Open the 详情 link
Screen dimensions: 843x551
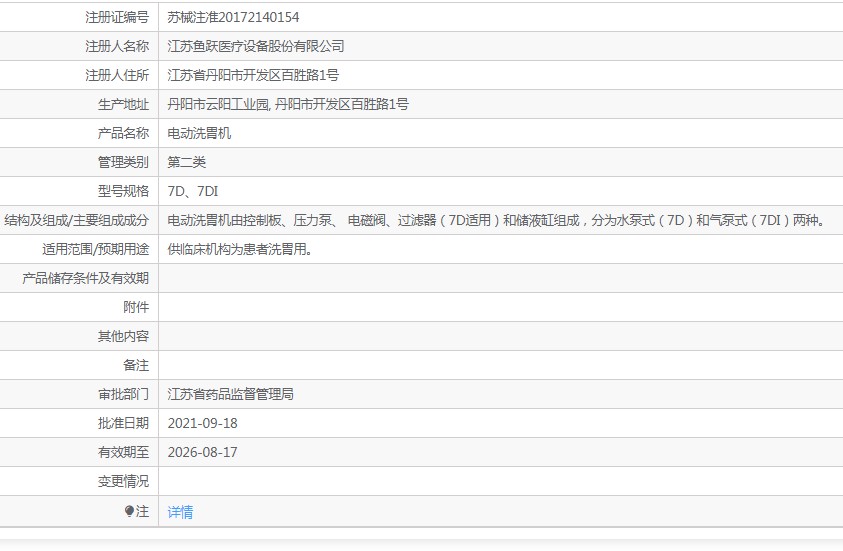[x=180, y=512]
